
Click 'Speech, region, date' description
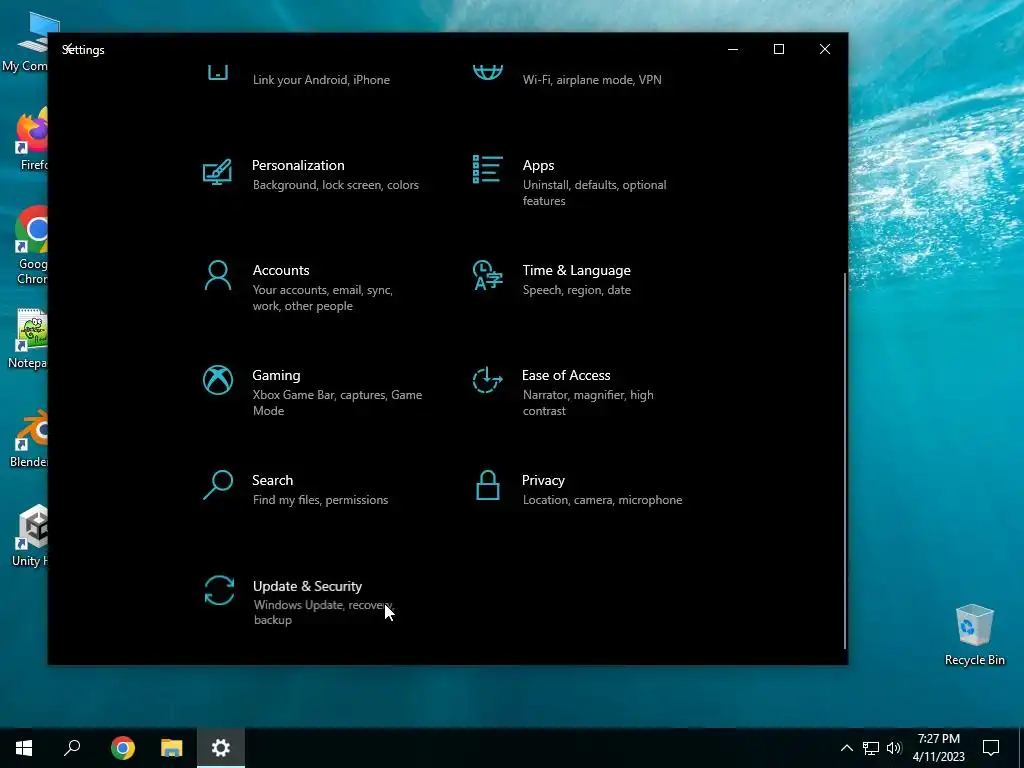[577, 290]
